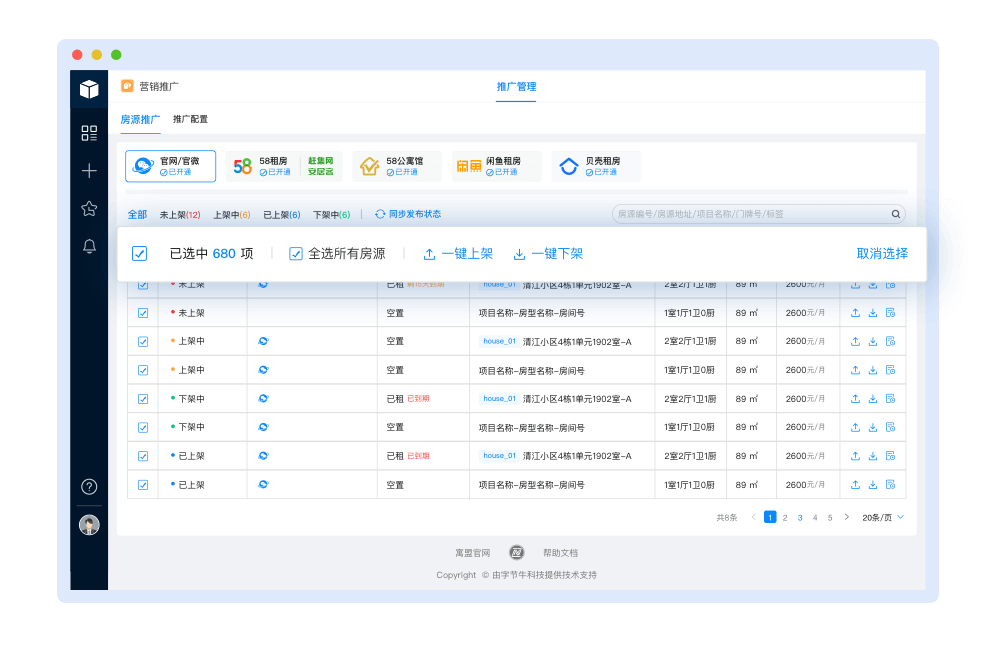Click house_01 tag in 已上架 row

tap(499, 456)
